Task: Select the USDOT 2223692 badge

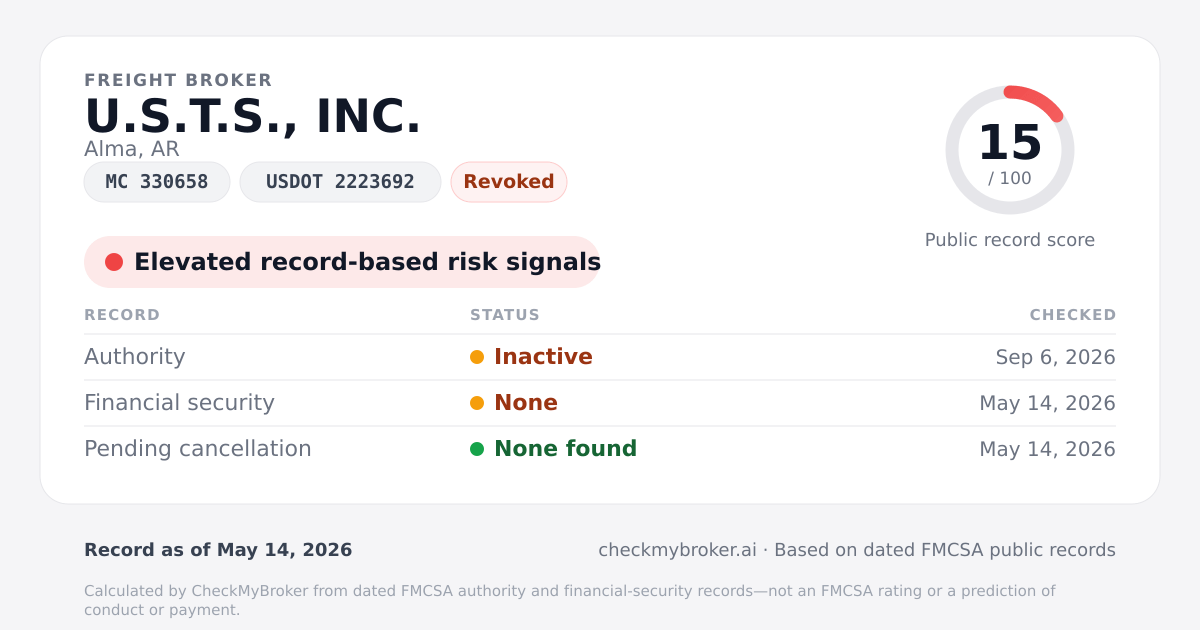Action: (x=340, y=182)
